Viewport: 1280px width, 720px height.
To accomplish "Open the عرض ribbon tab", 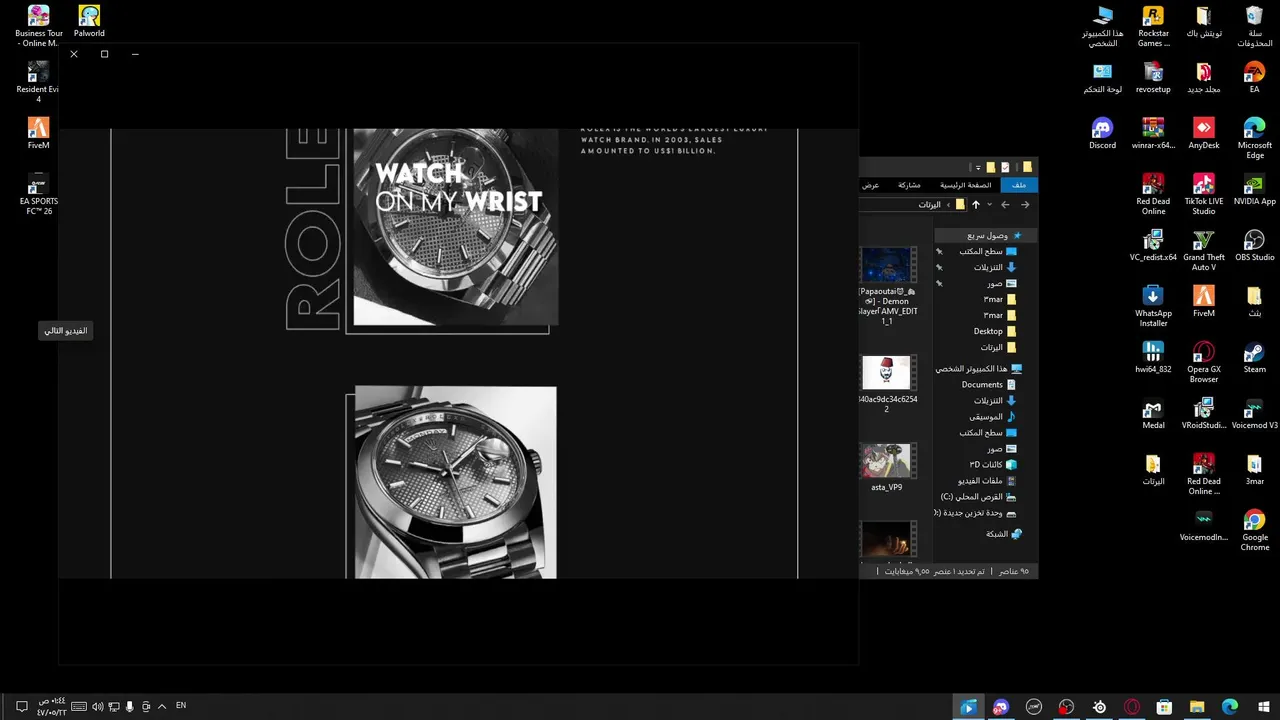I will click(x=871, y=185).
